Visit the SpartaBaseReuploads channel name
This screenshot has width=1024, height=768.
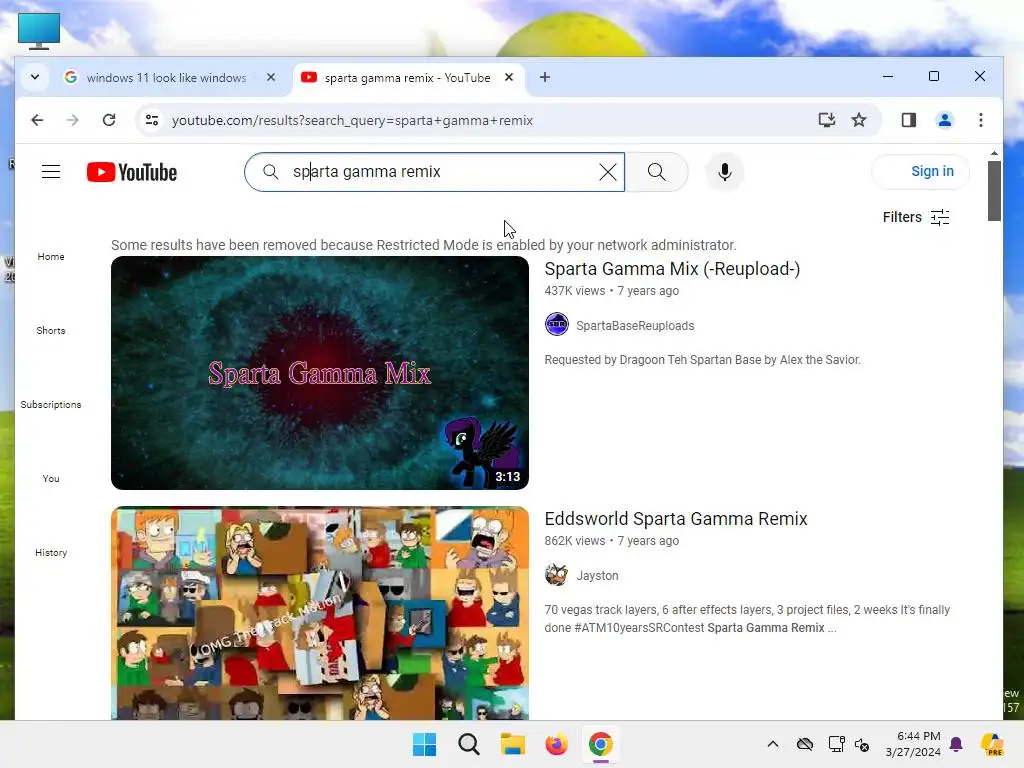click(x=635, y=326)
